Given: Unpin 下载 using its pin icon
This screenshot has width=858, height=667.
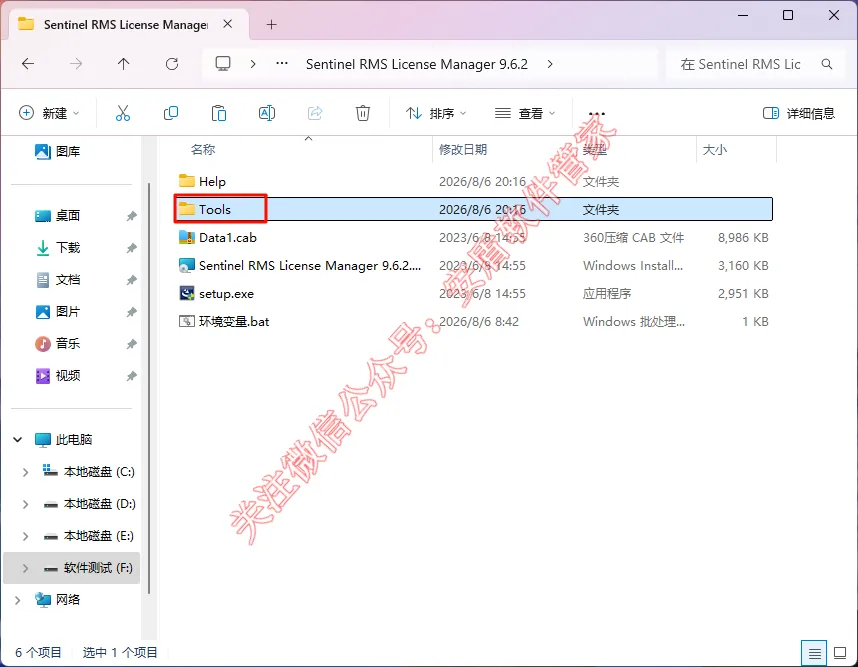Looking at the screenshot, I should coord(131,248).
